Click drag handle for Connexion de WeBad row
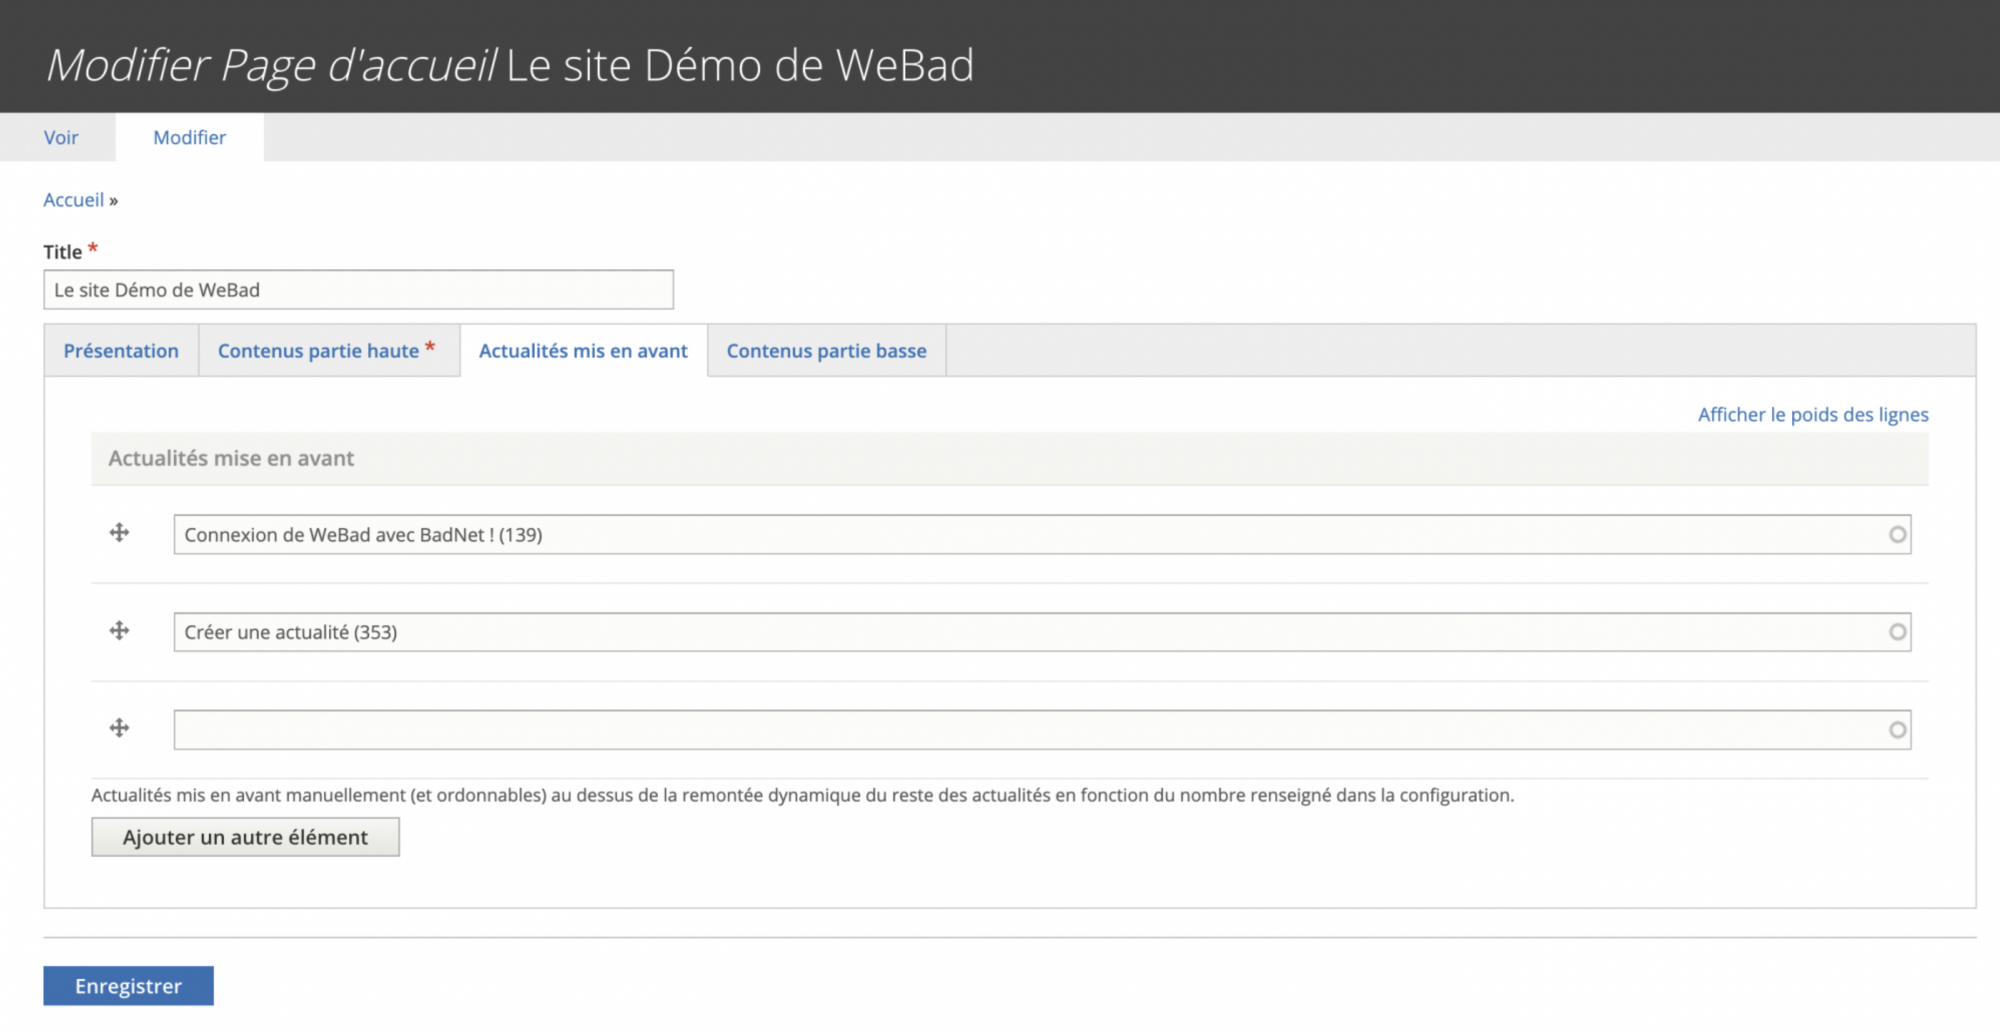Viewport: 2000px width, 1032px height. [x=119, y=533]
